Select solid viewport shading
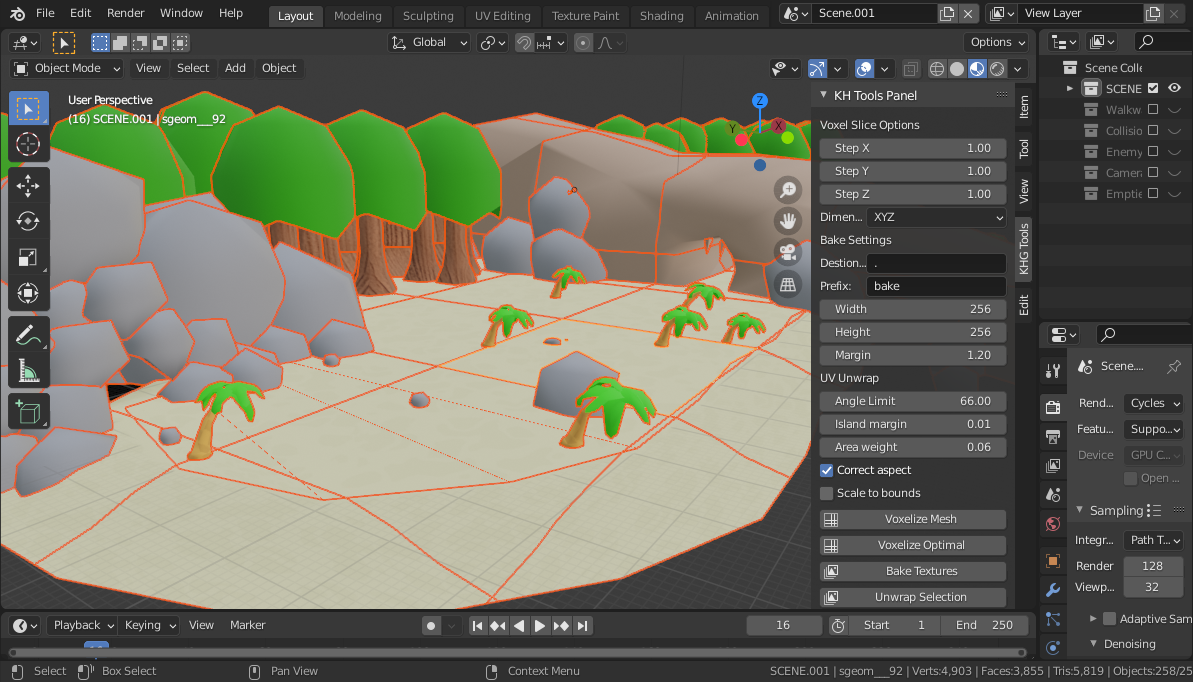The height and width of the screenshot is (682, 1193). [x=957, y=69]
